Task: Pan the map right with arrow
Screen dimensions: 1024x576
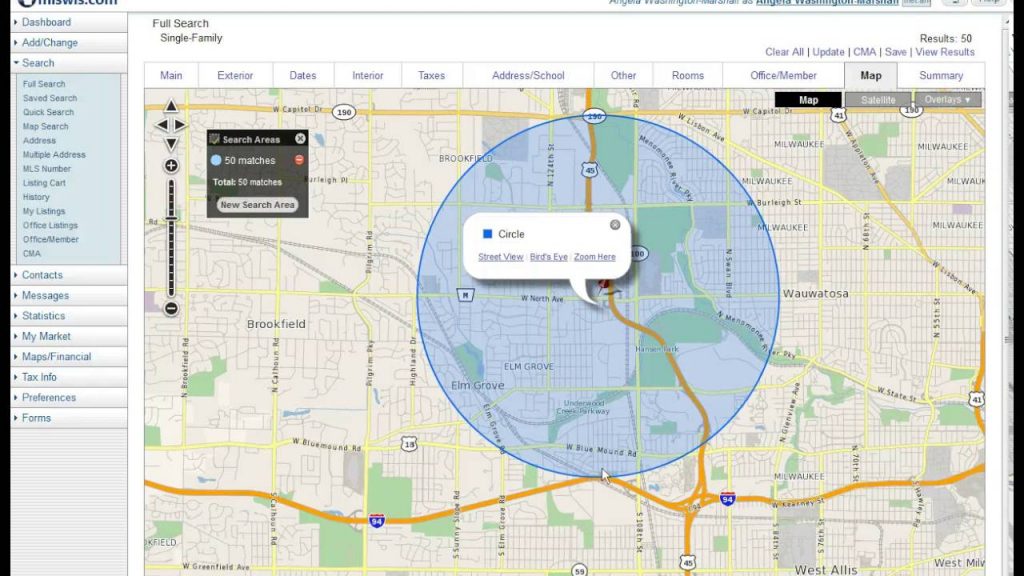Action: 181,125
